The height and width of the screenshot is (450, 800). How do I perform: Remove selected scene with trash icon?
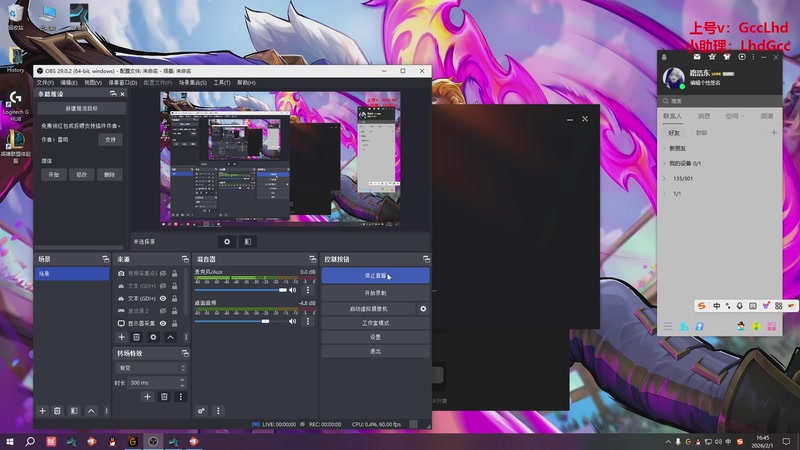tap(57, 411)
